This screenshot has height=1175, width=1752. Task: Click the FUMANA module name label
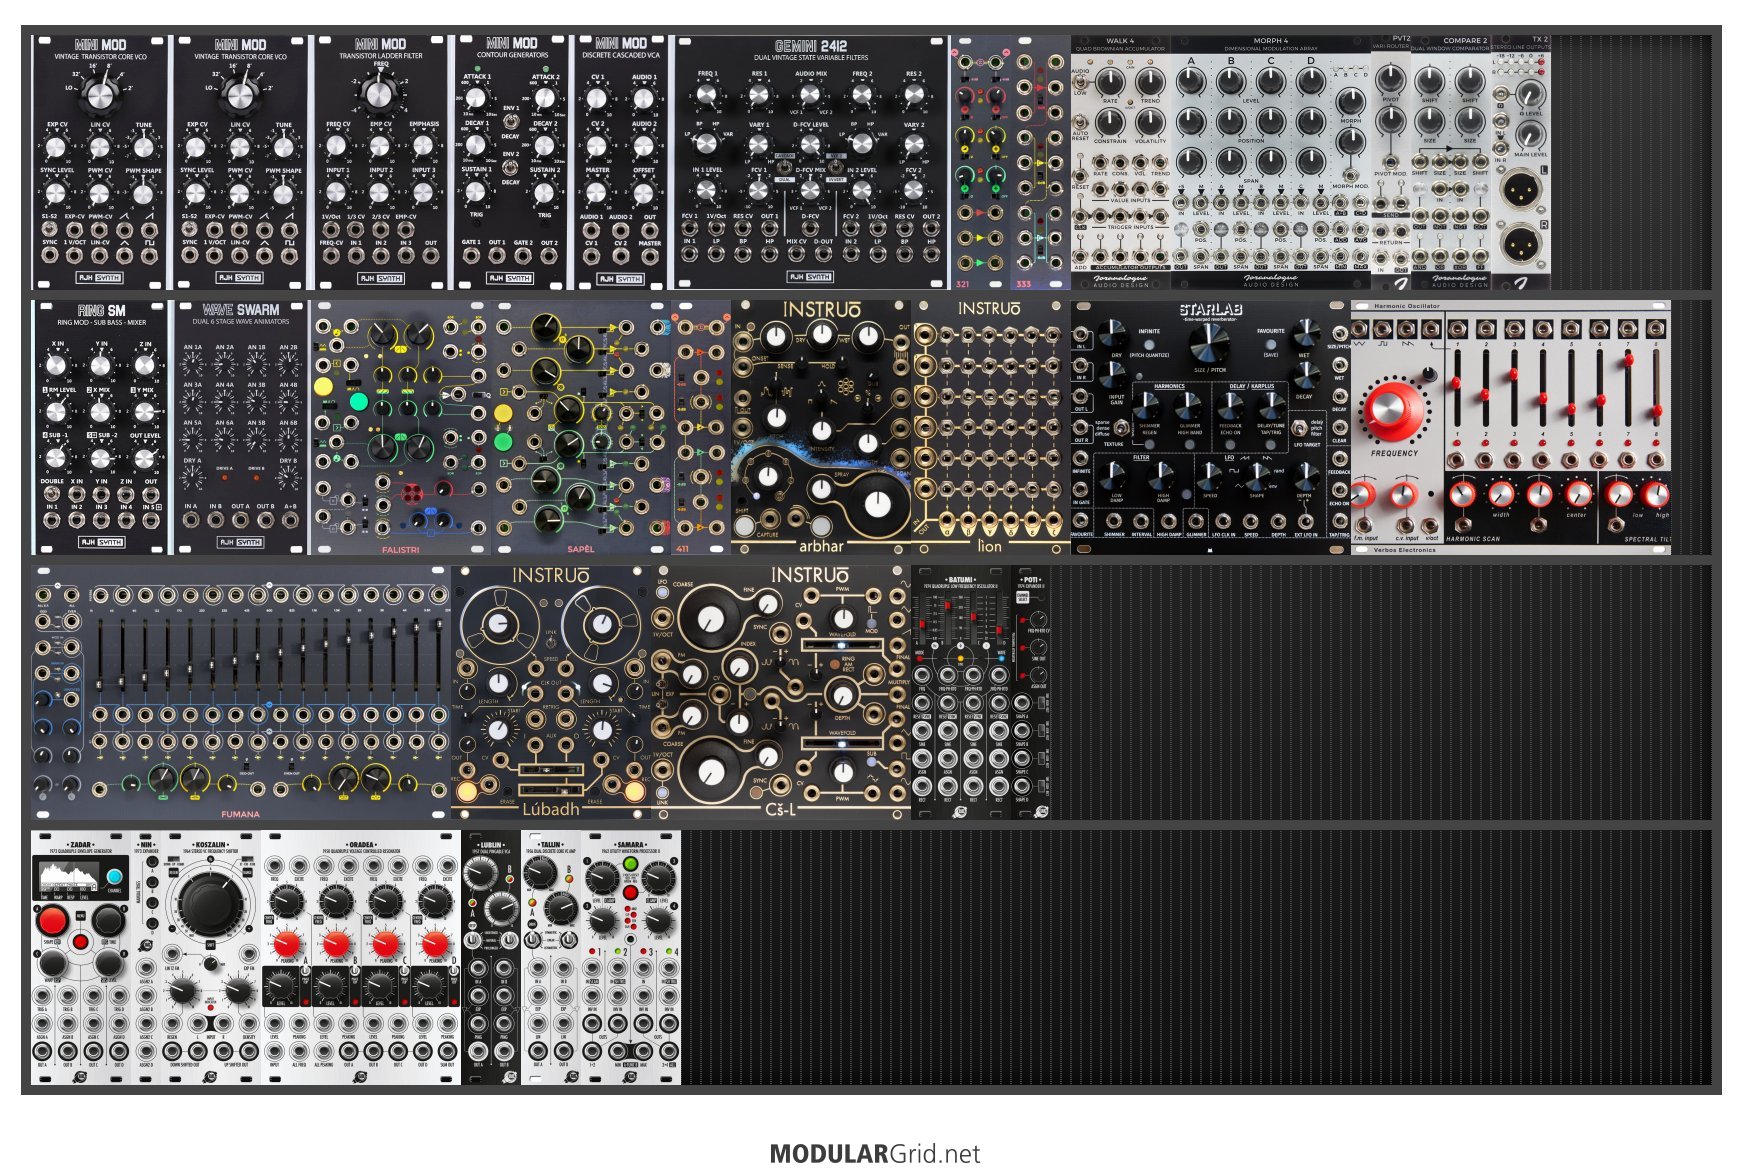(240, 814)
